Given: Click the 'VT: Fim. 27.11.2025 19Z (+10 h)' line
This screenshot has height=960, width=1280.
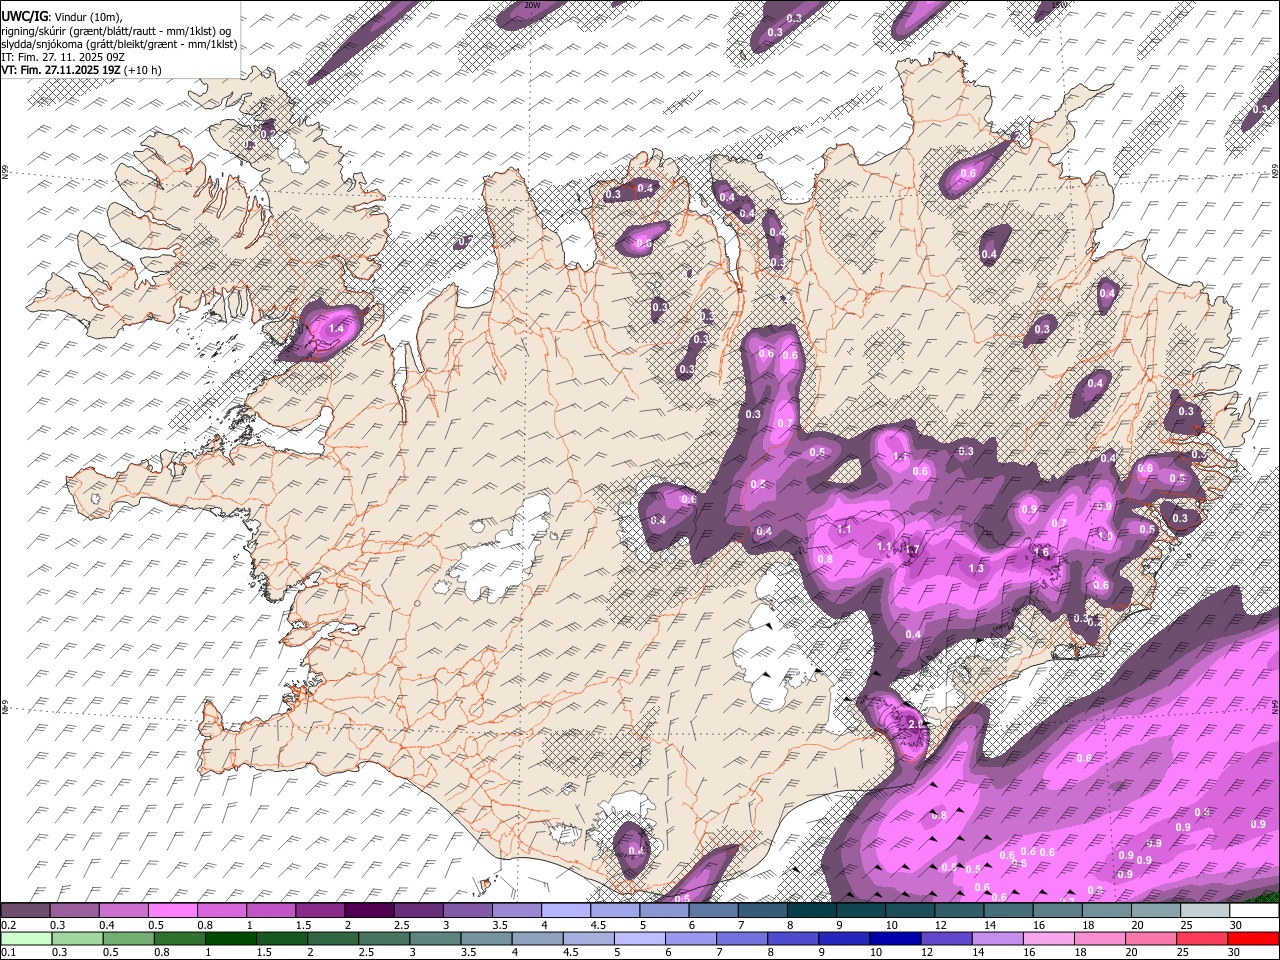Looking at the screenshot, I should pyautogui.click(x=81, y=70).
